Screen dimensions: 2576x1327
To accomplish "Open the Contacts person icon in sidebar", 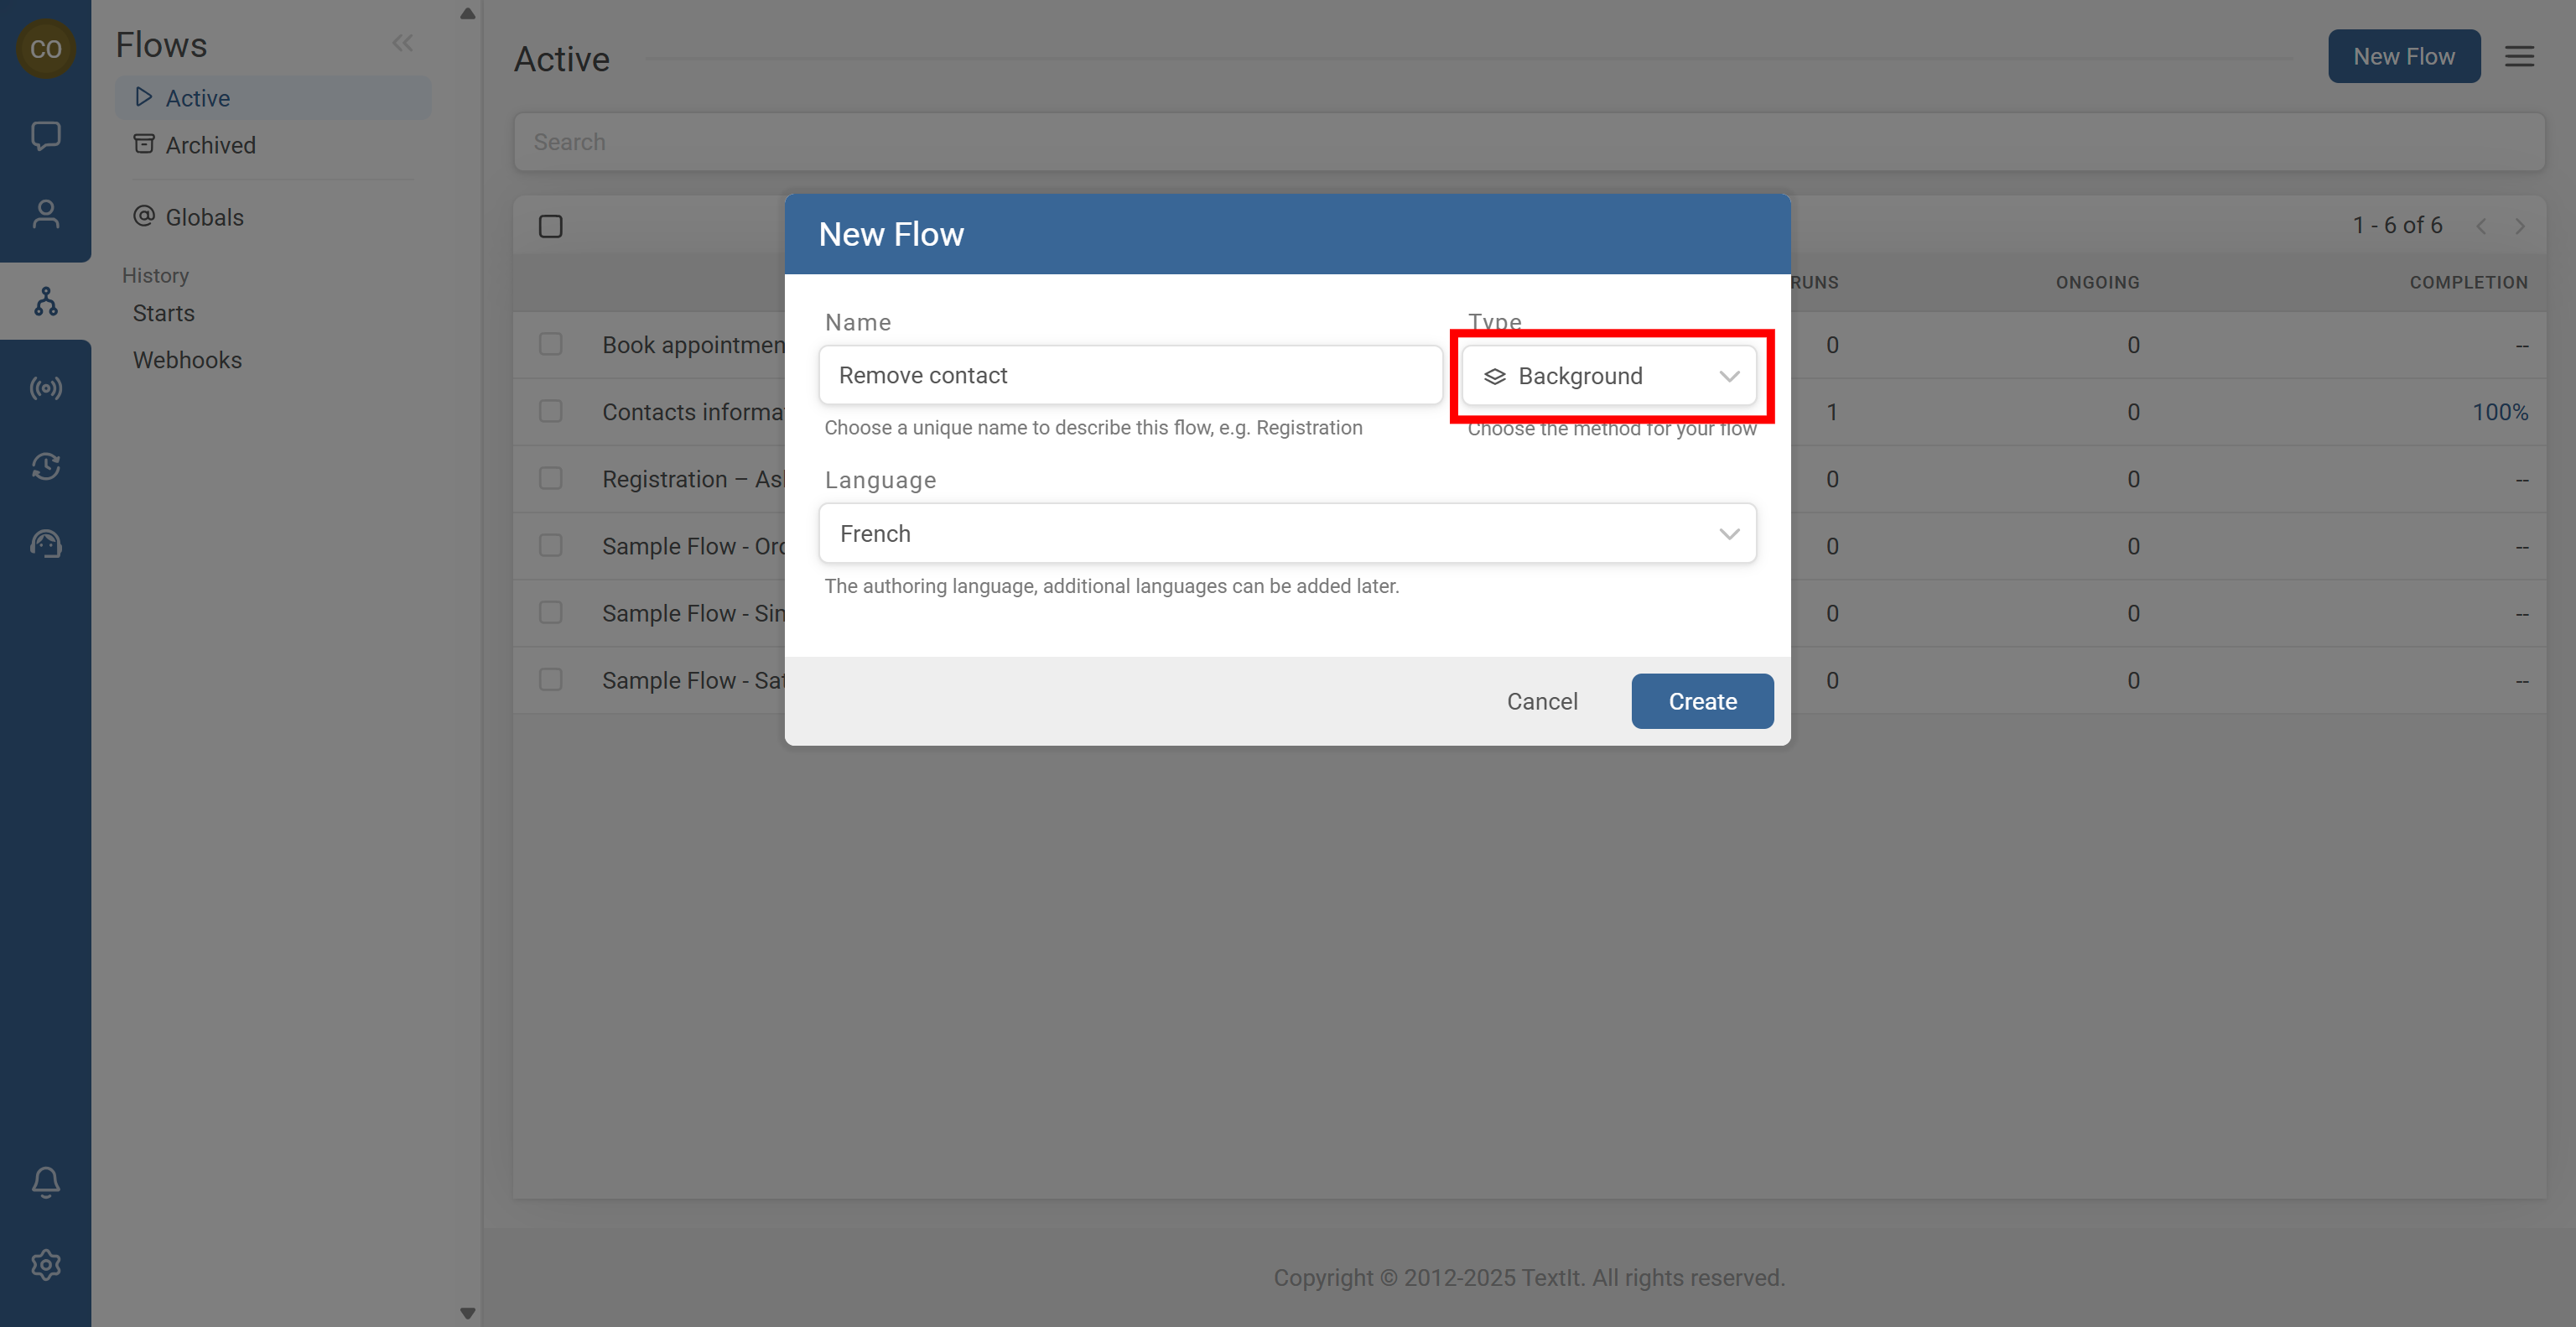I will 45,214.
